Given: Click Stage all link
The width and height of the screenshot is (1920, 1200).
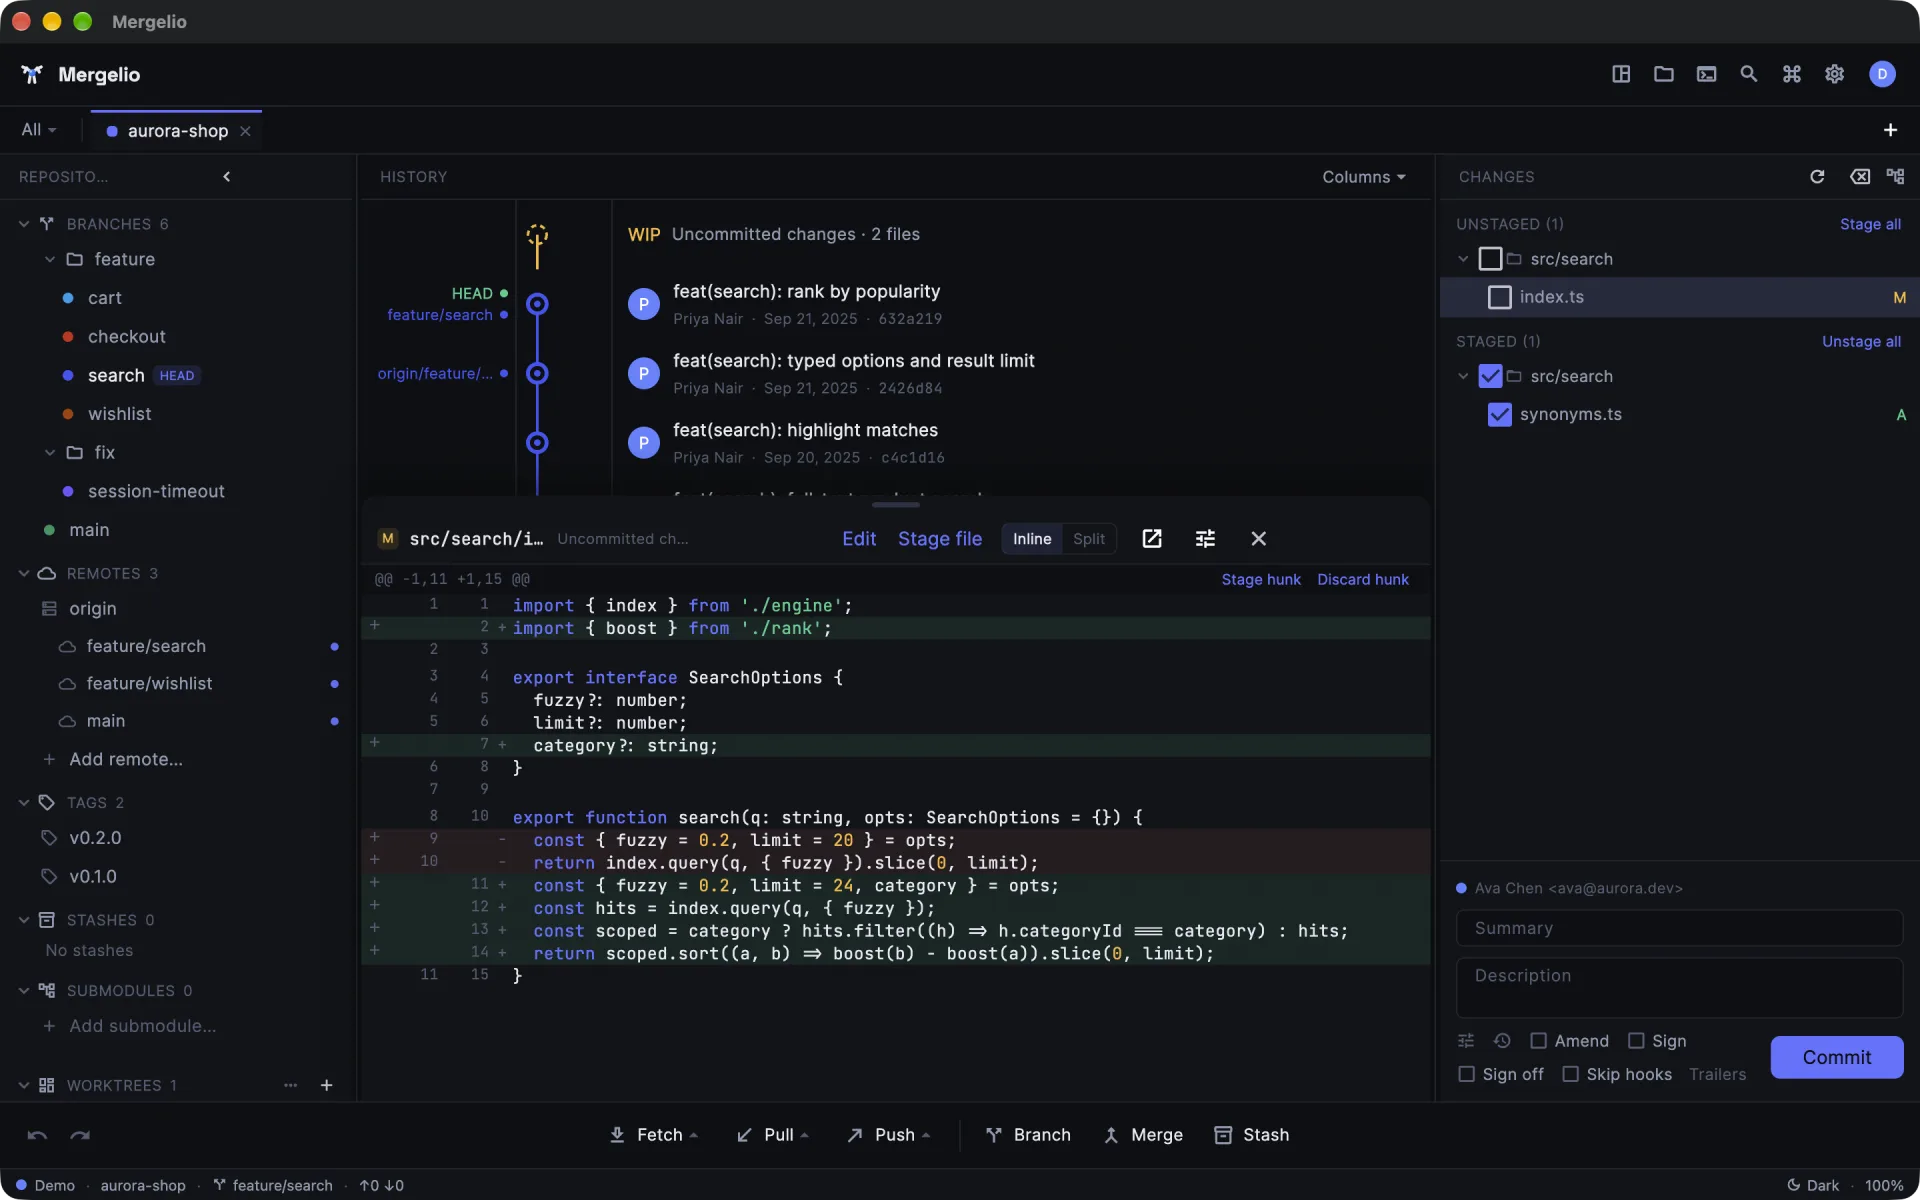Looking at the screenshot, I should coord(1870,224).
